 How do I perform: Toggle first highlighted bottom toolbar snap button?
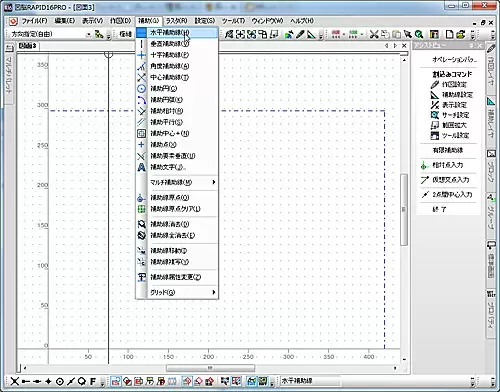coord(116,381)
